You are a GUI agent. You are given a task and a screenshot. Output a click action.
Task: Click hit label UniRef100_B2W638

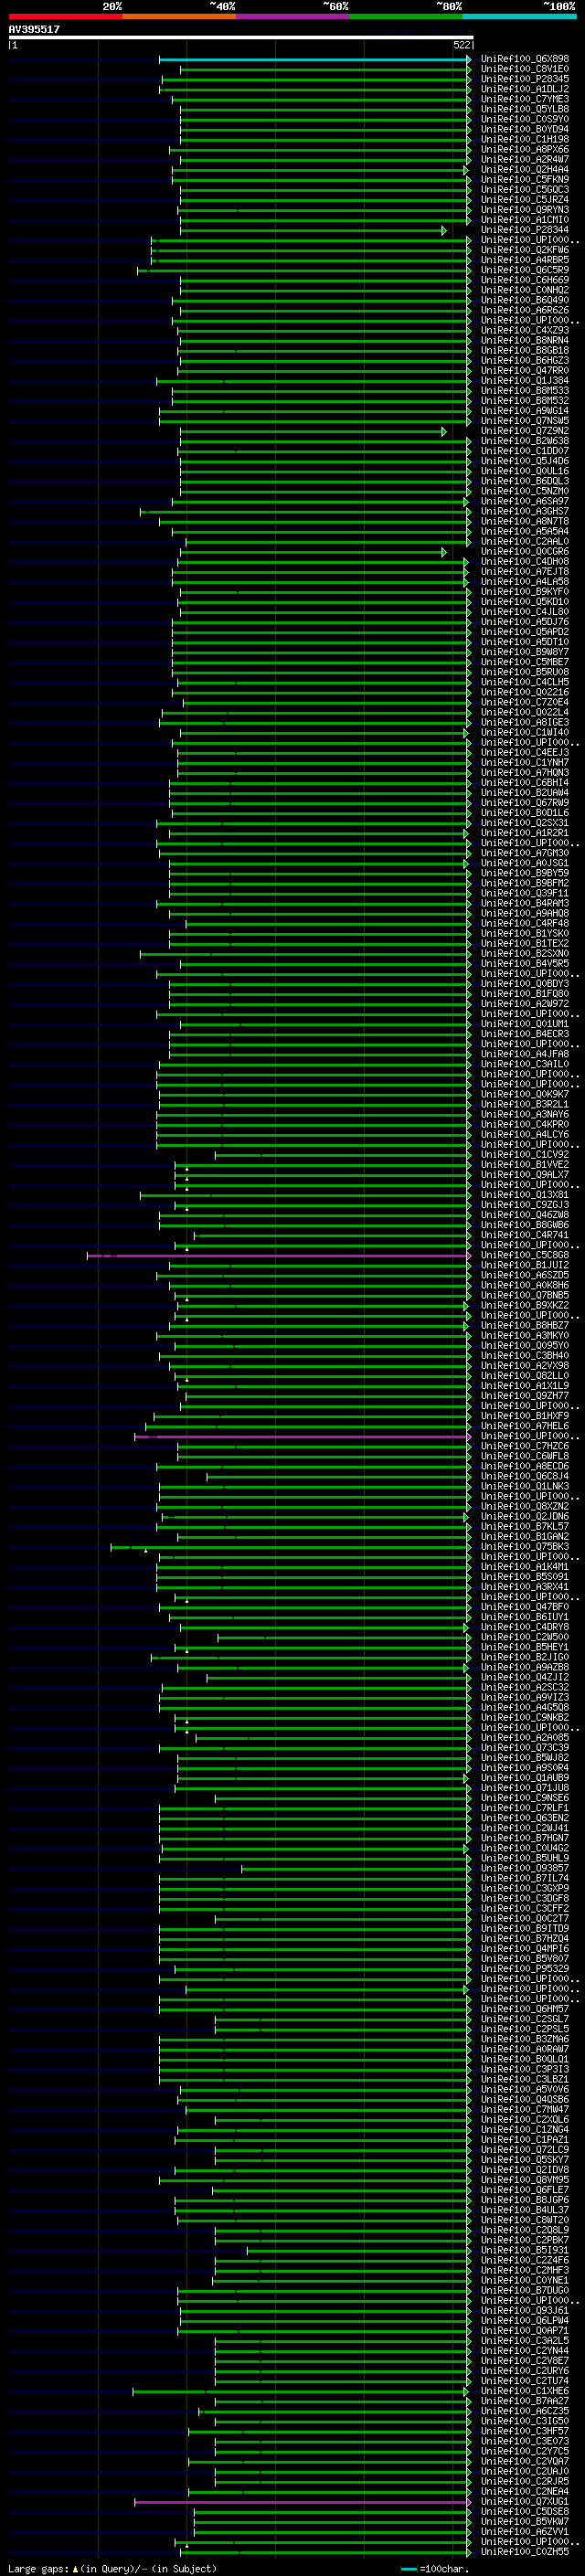[x=524, y=441]
